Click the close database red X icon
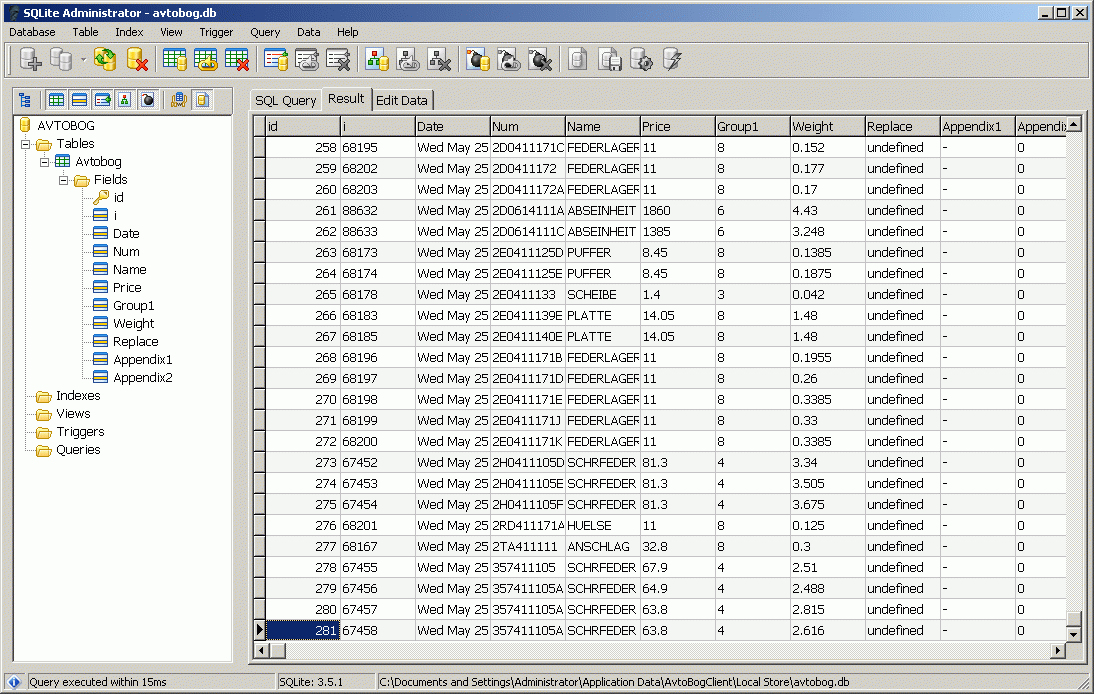 137,60
